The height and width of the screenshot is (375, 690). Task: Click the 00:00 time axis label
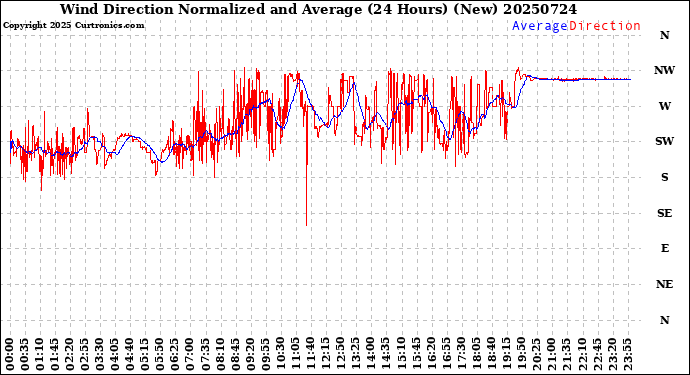(9, 354)
